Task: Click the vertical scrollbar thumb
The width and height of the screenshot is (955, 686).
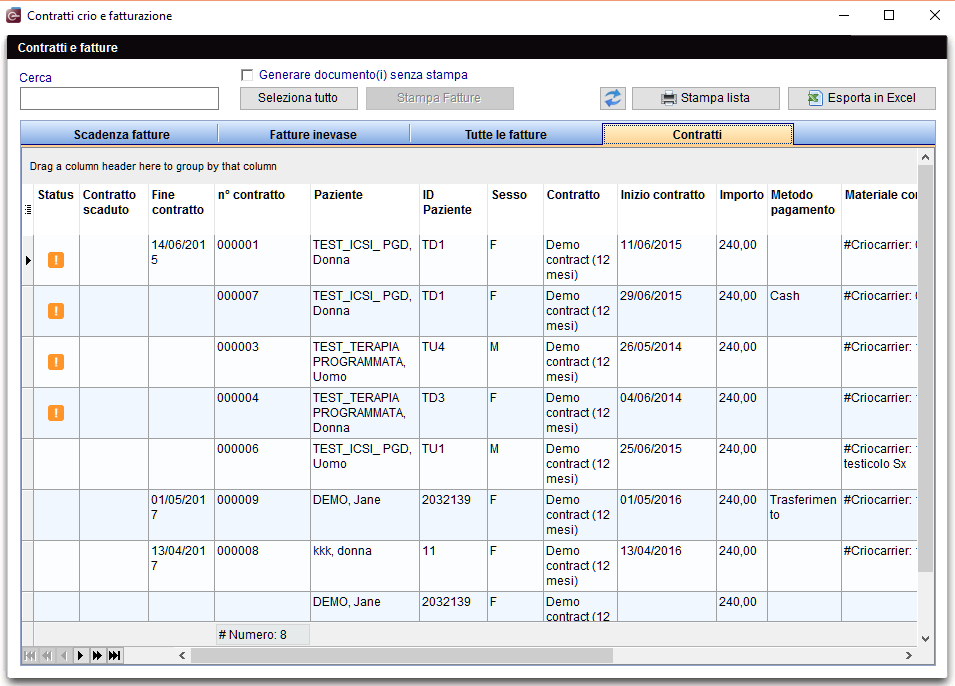Action: 925,369
